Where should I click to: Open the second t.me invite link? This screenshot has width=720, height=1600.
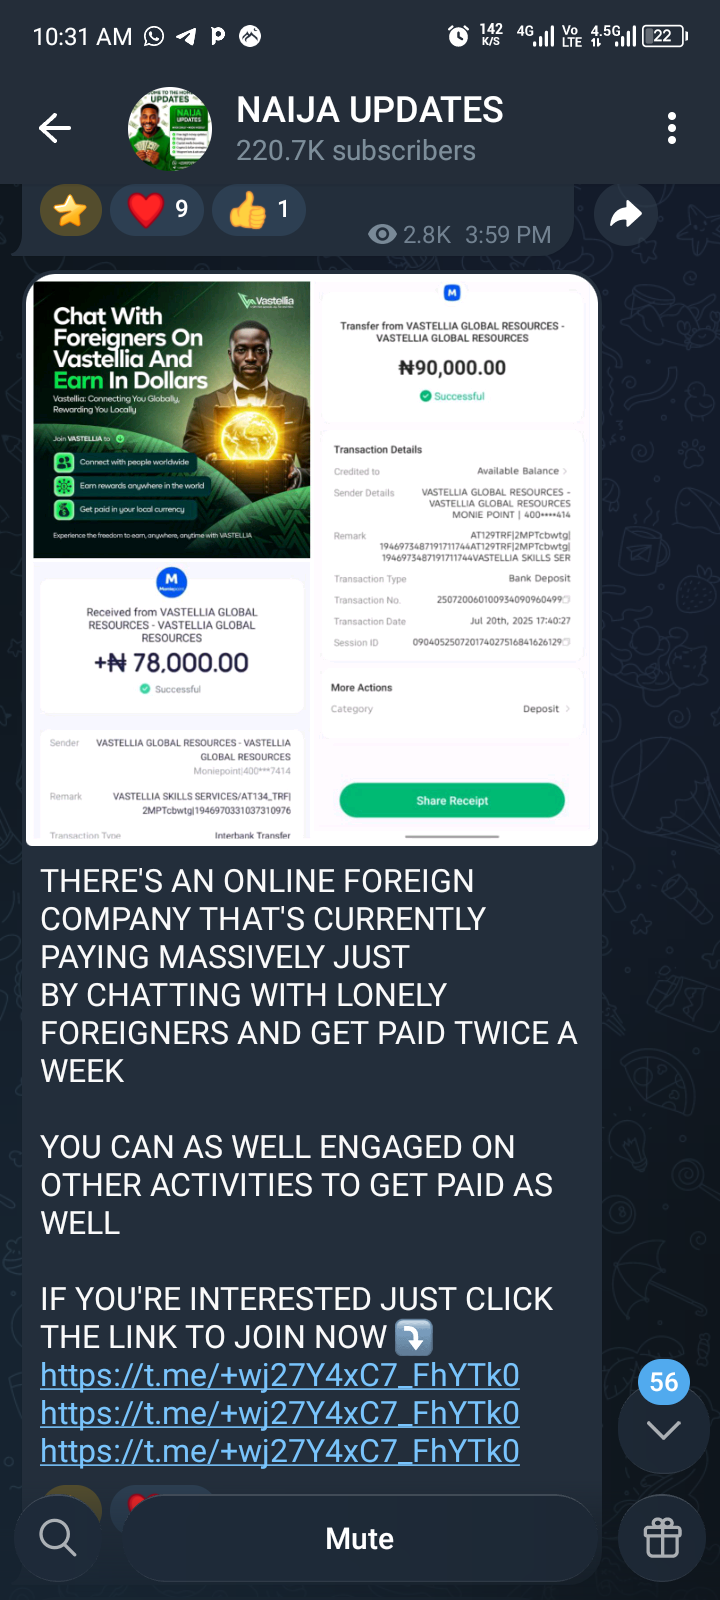280,1414
